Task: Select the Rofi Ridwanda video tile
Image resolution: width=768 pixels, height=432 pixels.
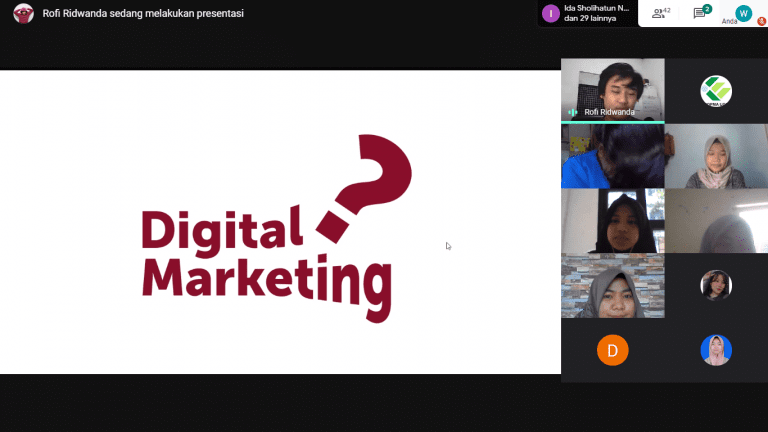Action: [x=613, y=90]
